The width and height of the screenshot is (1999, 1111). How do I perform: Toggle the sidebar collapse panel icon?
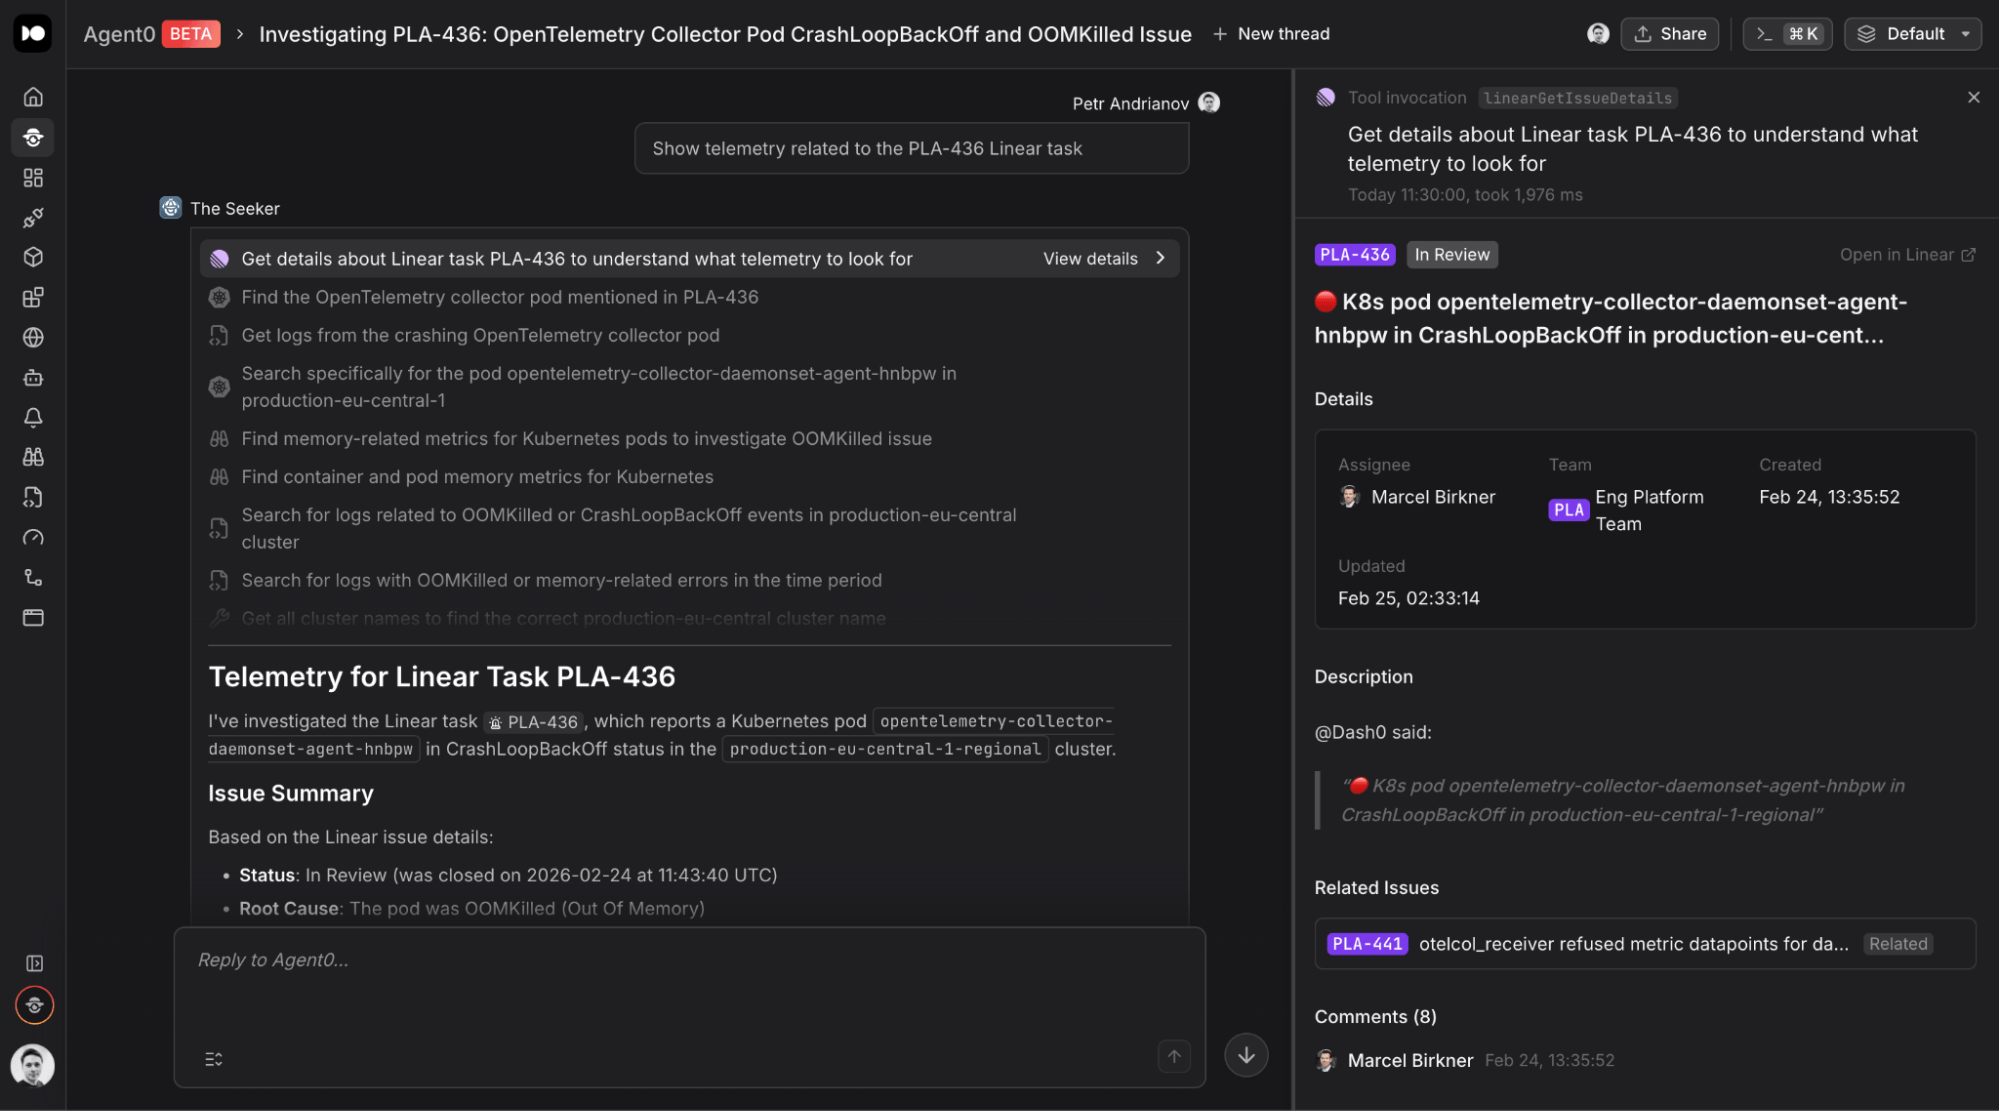point(34,963)
